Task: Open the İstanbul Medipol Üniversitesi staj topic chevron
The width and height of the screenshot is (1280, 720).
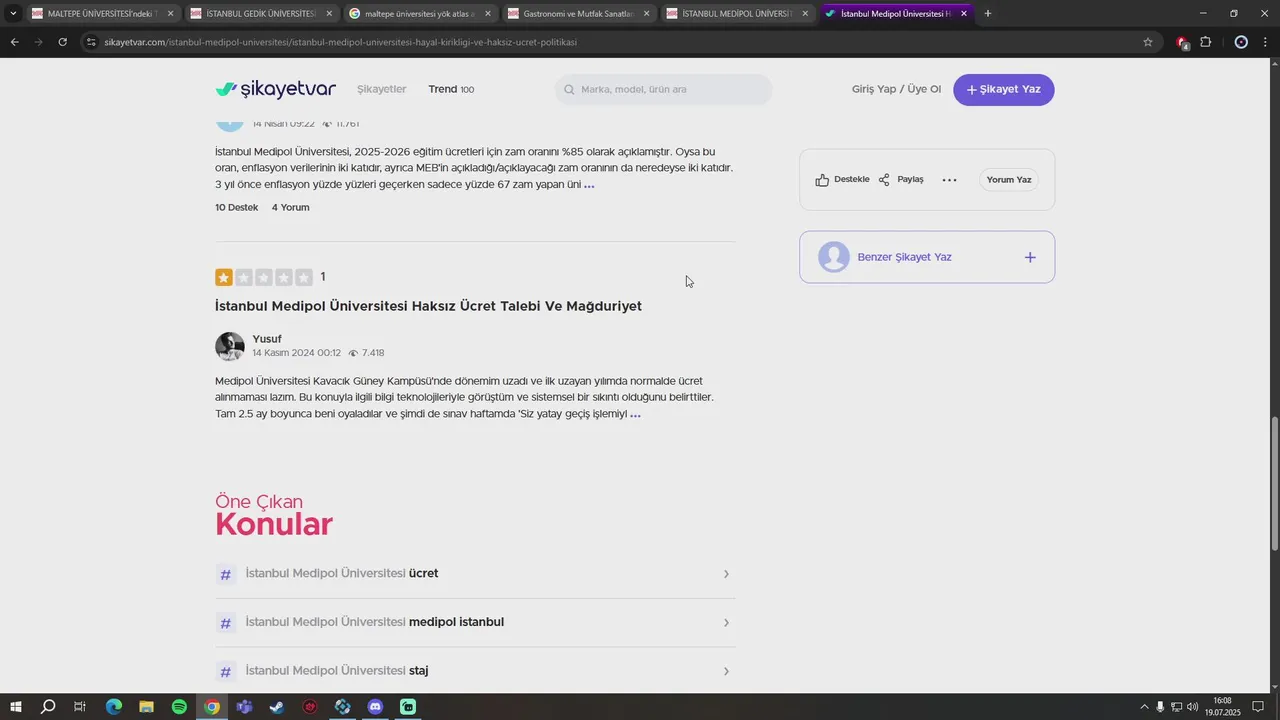Action: pos(726,671)
